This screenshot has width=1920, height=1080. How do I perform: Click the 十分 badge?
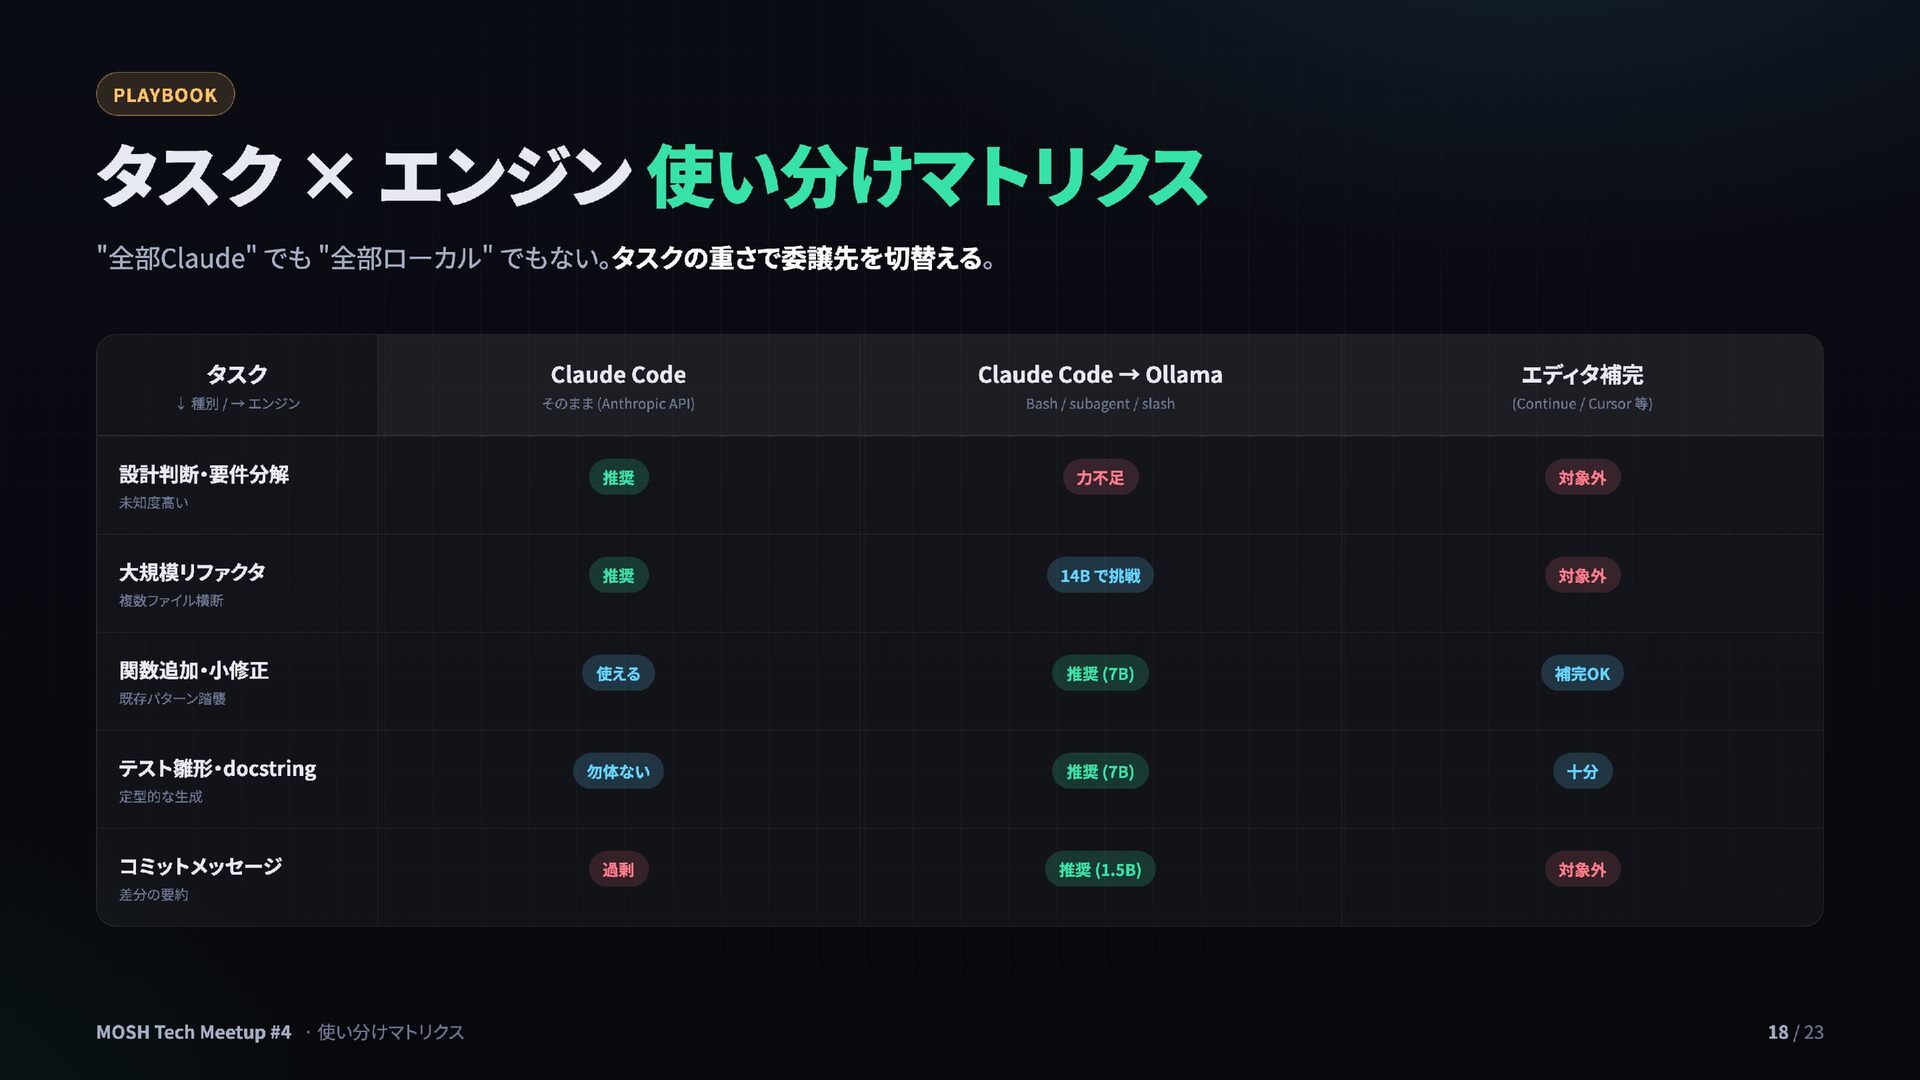coord(1582,771)
